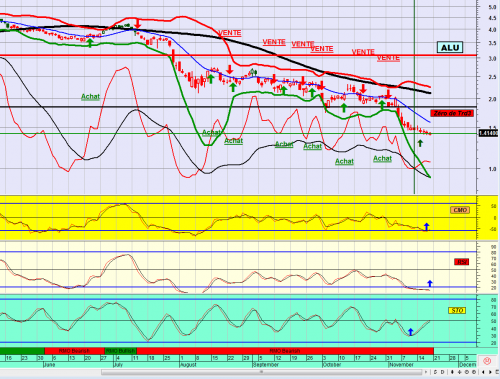
Task: Click the scrollbar's right arrow button
Action: (426, 372)
